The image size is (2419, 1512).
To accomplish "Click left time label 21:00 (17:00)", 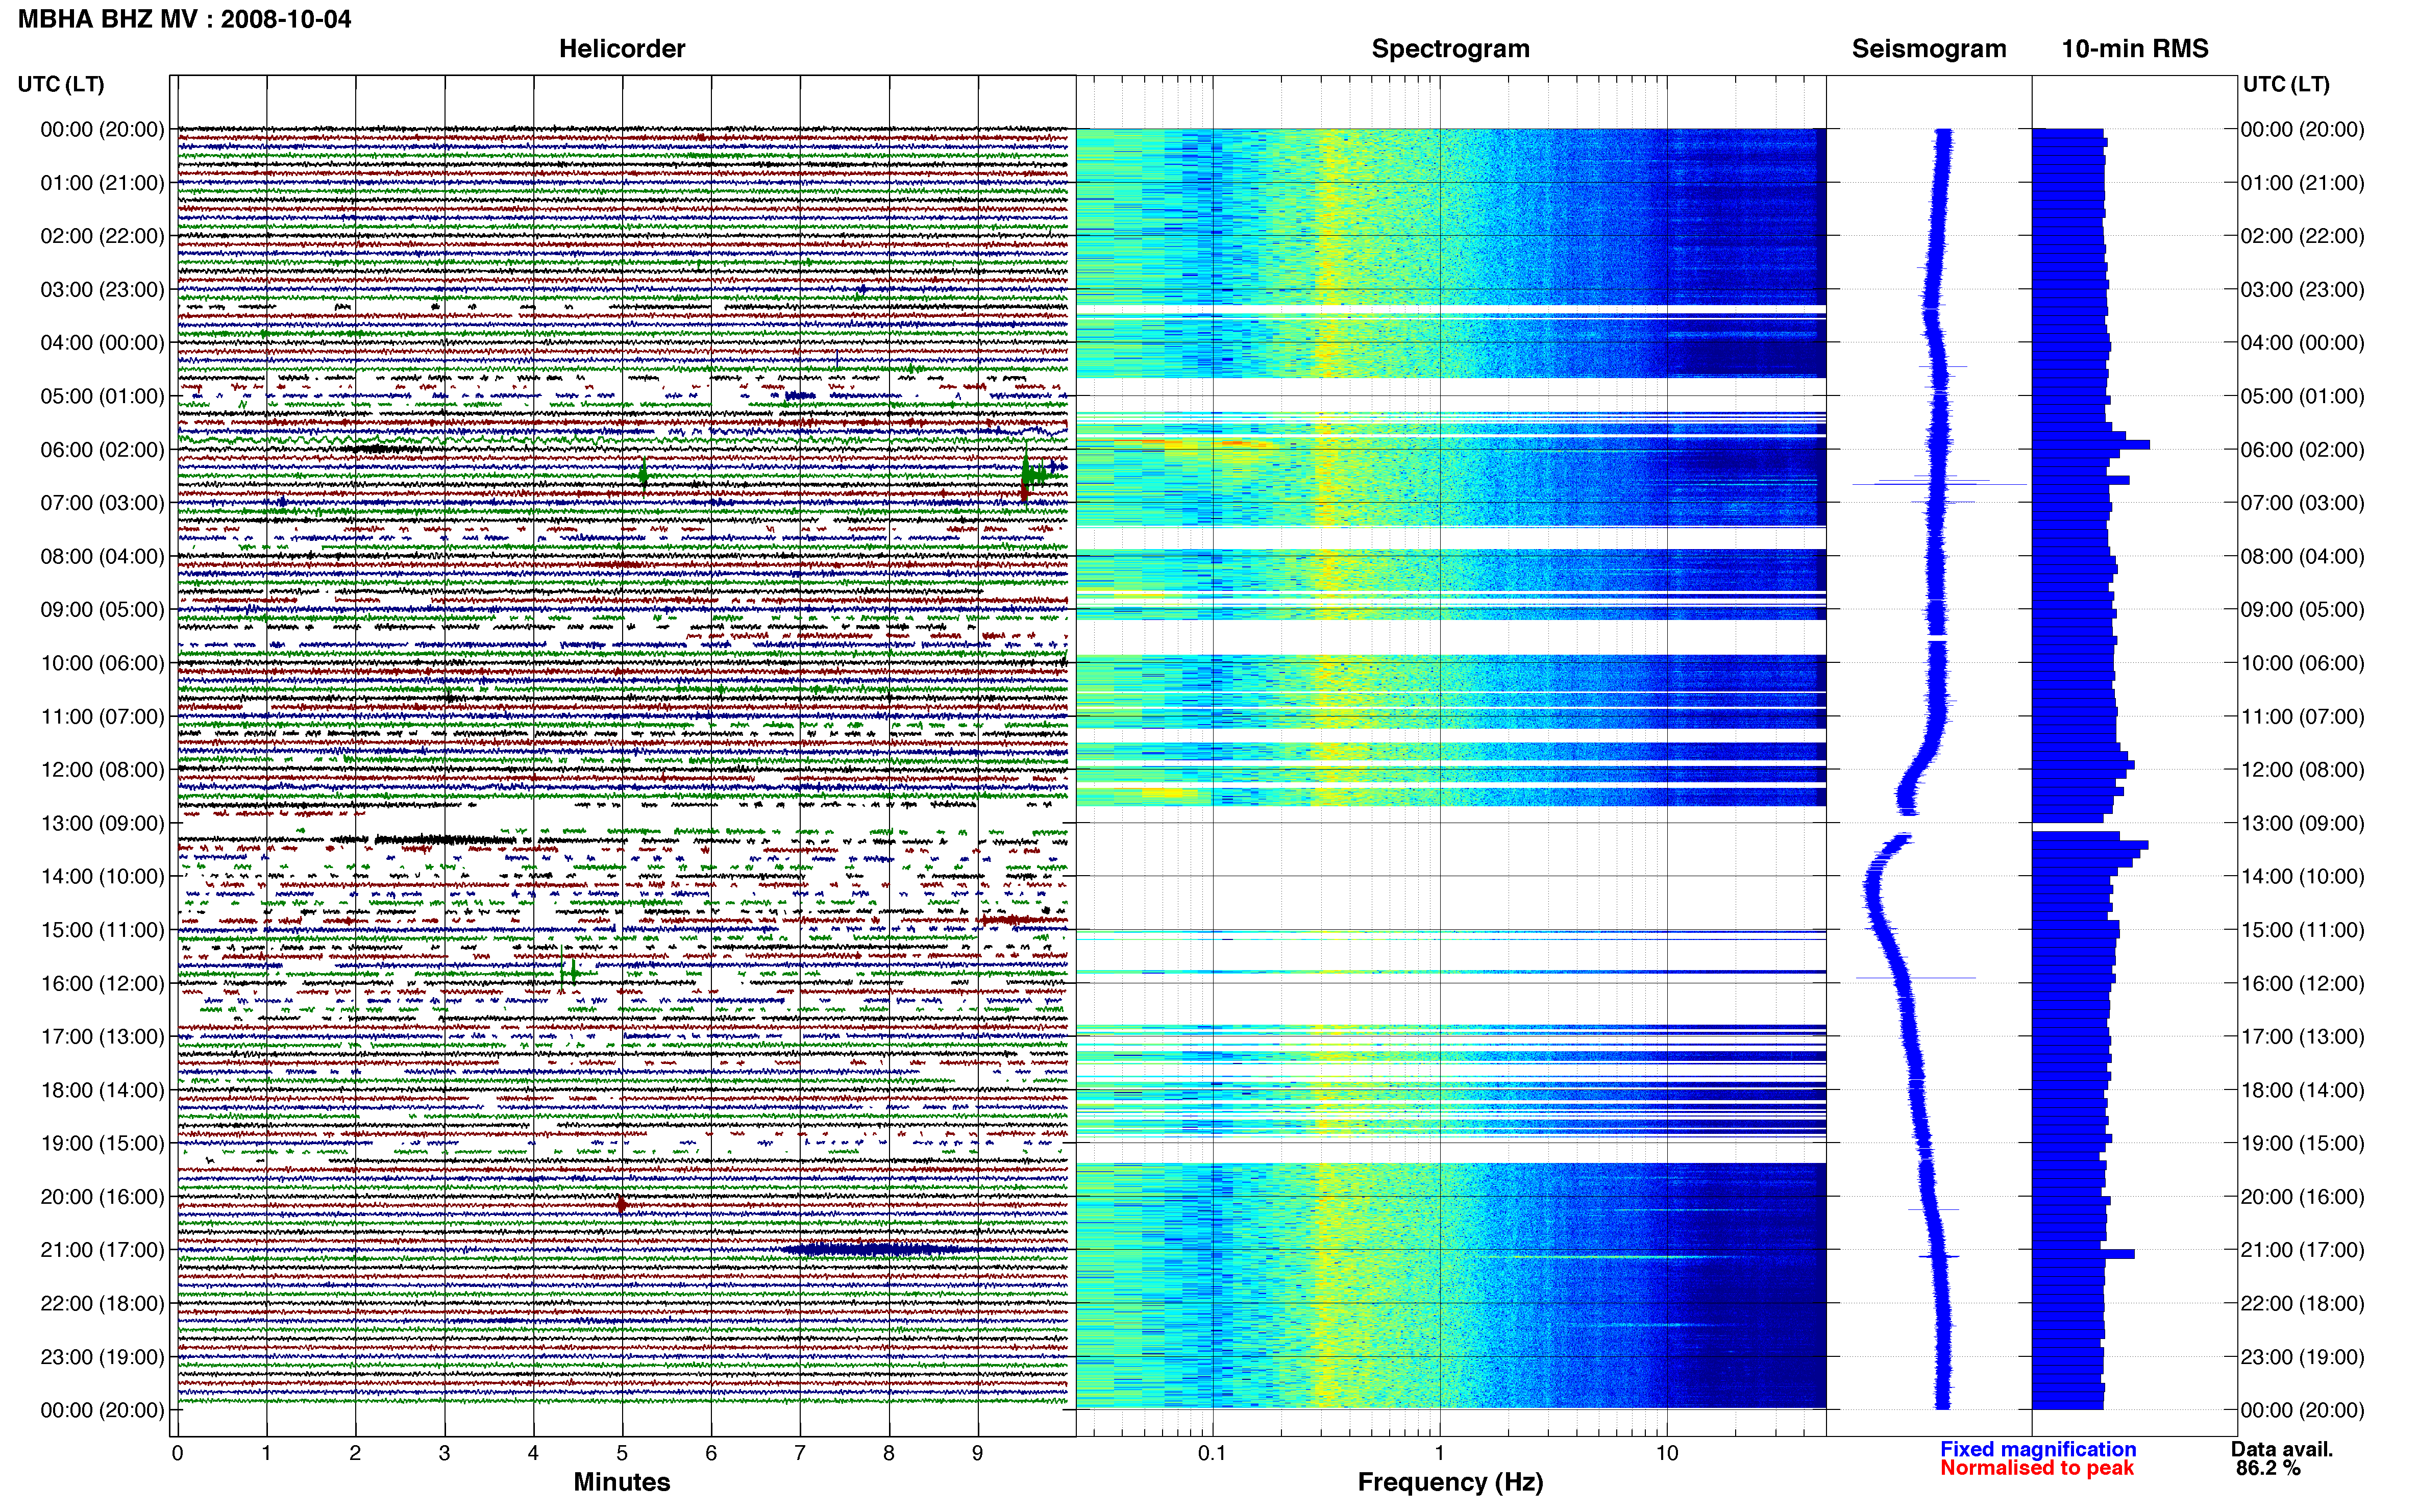I will click(x=102, y=1250).
